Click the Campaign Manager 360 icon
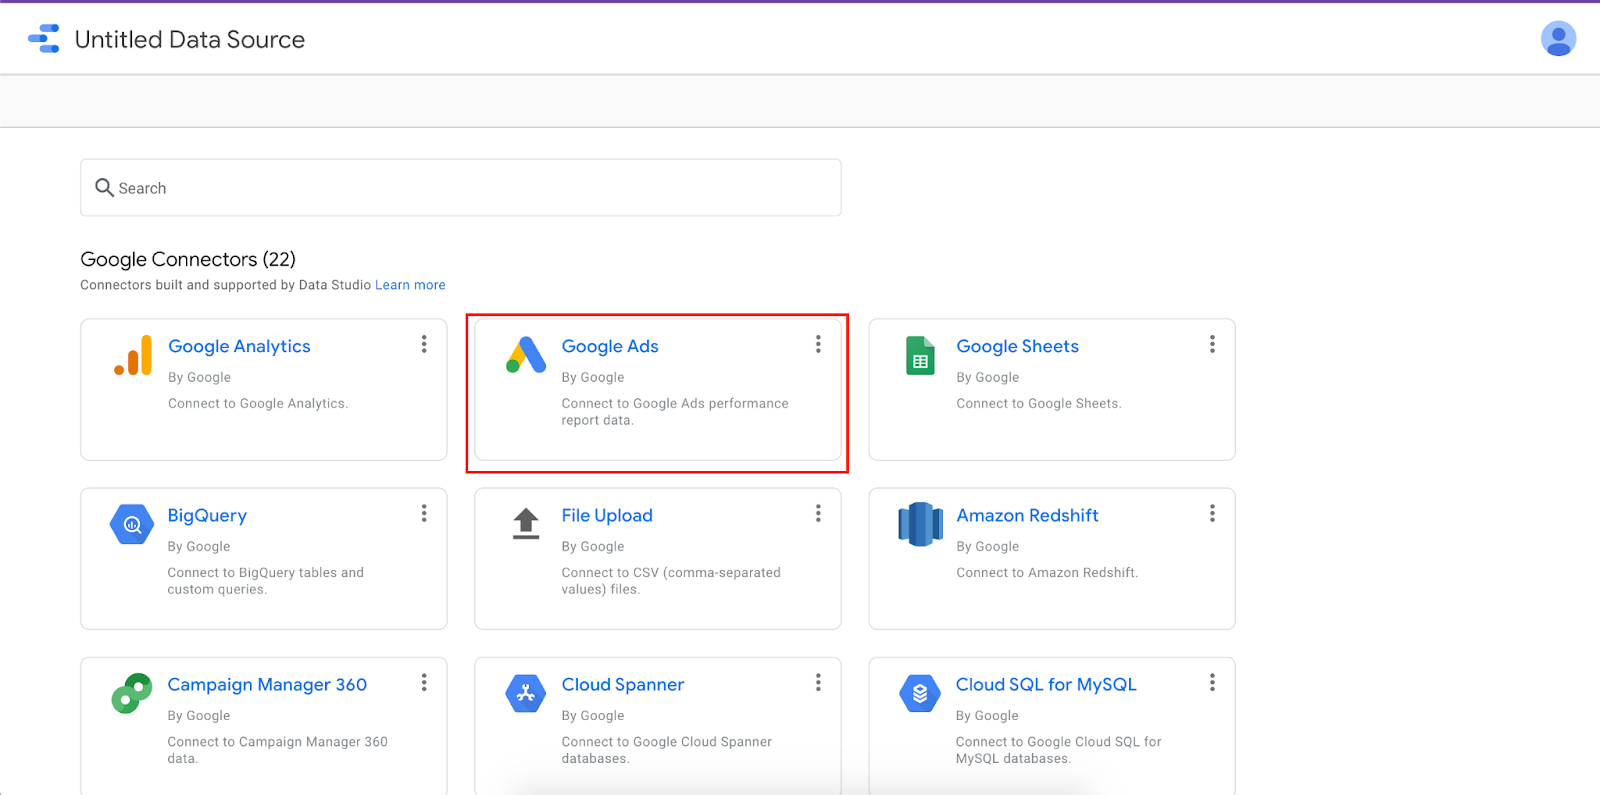The width and height of the screenshot is (1600, 795). [132, 693]
